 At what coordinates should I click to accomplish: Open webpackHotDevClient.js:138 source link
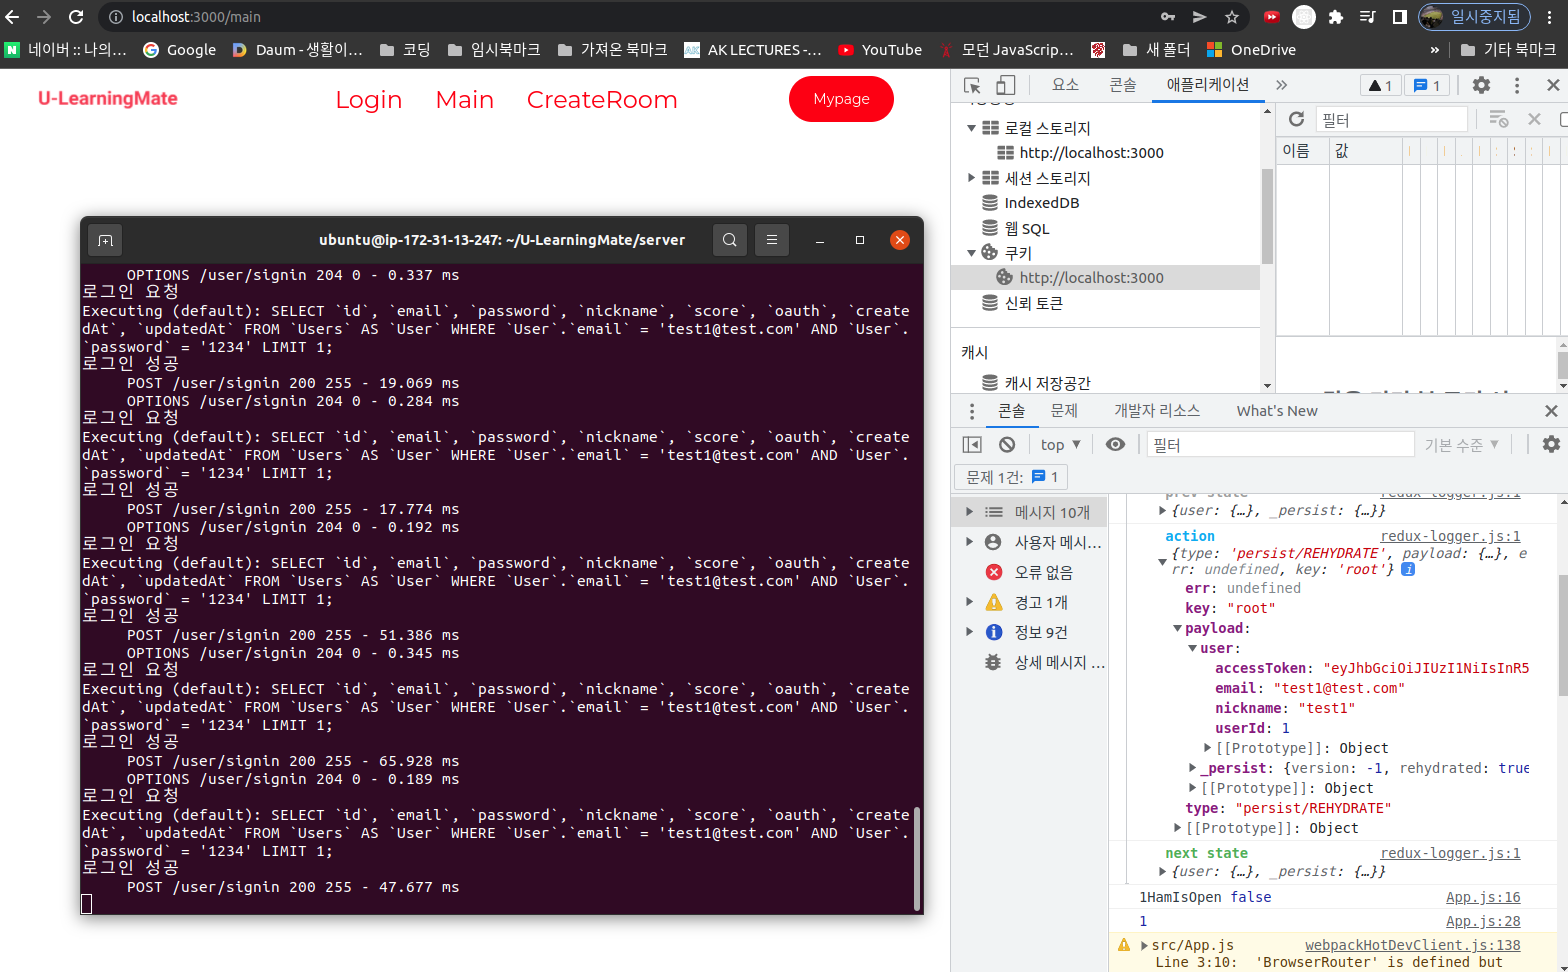[x=1412, y=945]
